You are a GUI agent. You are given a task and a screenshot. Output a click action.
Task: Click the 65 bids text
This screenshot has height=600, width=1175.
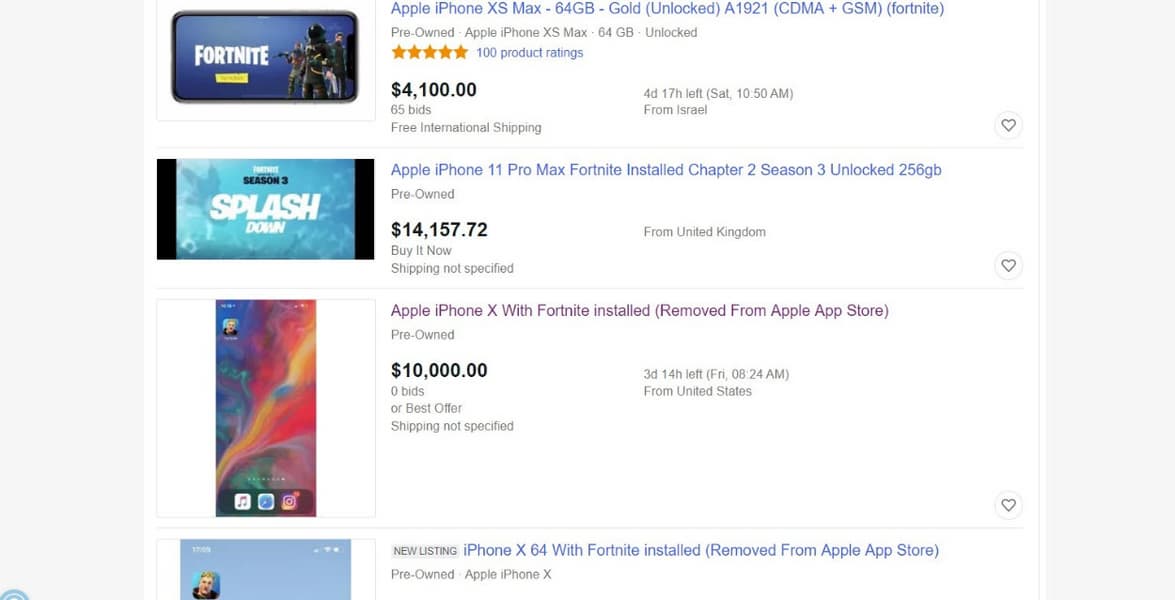pyautogui.click(x=411, y=109)
